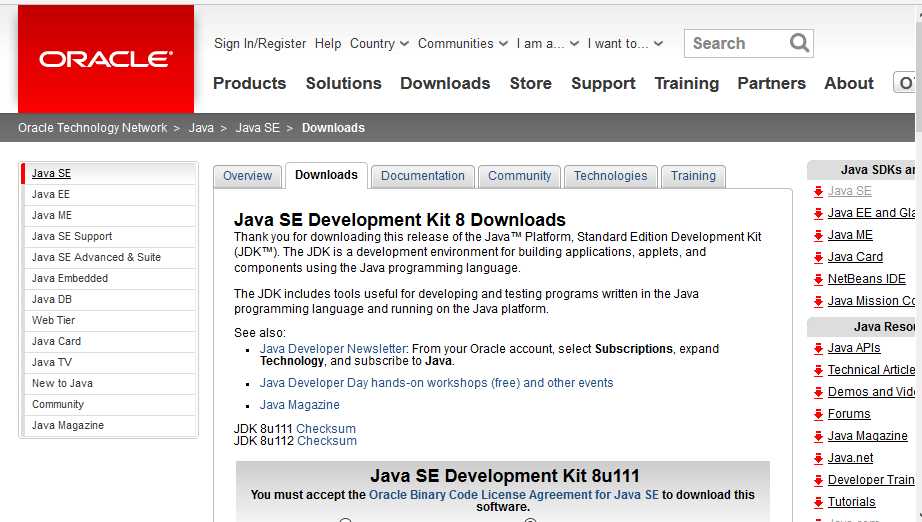Open the Training main menu
Viewport: 922px width, 522px height.
tap(687, 83)
